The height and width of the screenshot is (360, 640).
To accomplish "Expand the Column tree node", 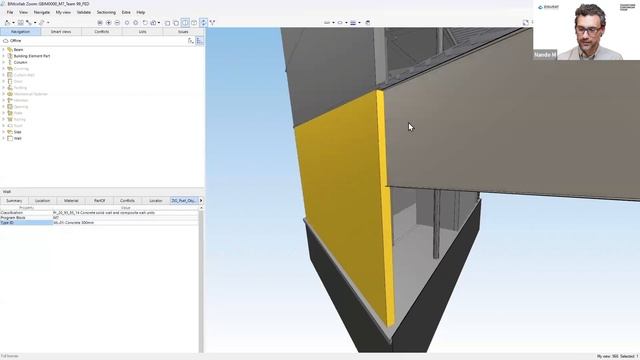I will [x=4, y=62].
